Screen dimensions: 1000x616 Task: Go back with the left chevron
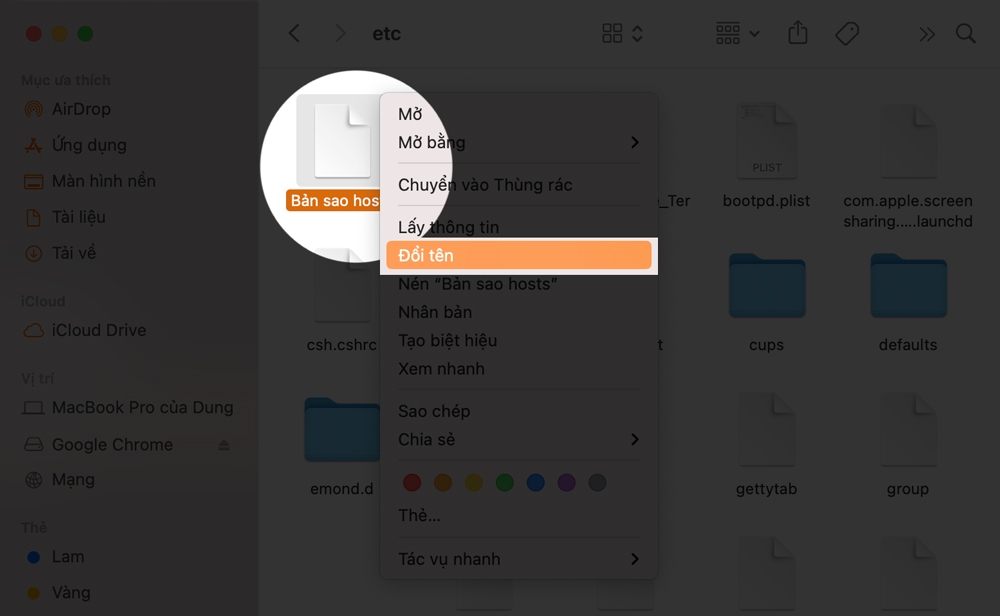294,33
